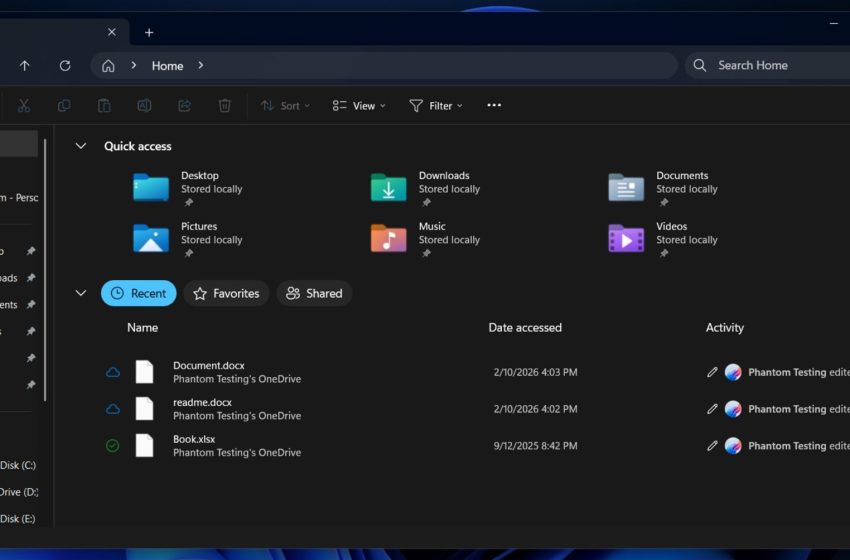Click the Document.docx file icon
Screen dimensions: 850x560
144,372
